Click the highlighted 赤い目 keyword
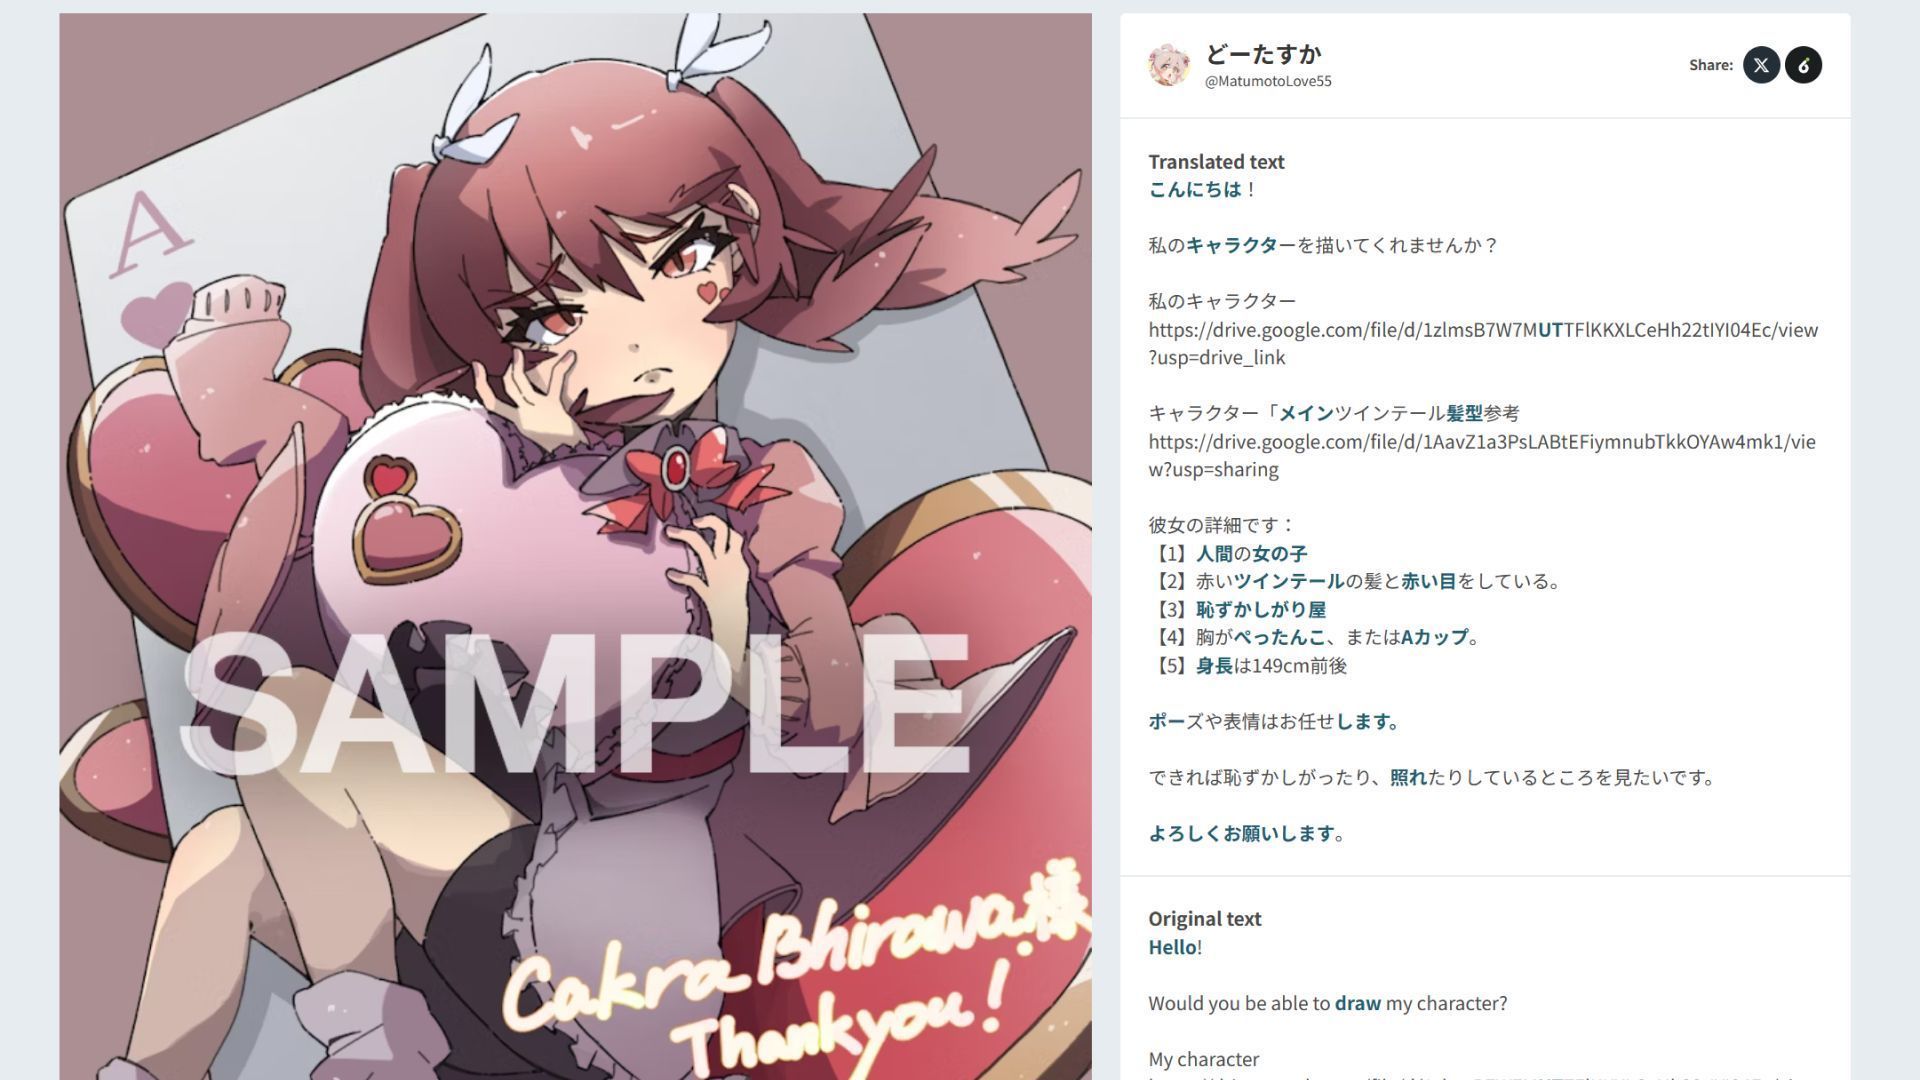This screenshot has width=1920, height=1080. point(1428,581)
